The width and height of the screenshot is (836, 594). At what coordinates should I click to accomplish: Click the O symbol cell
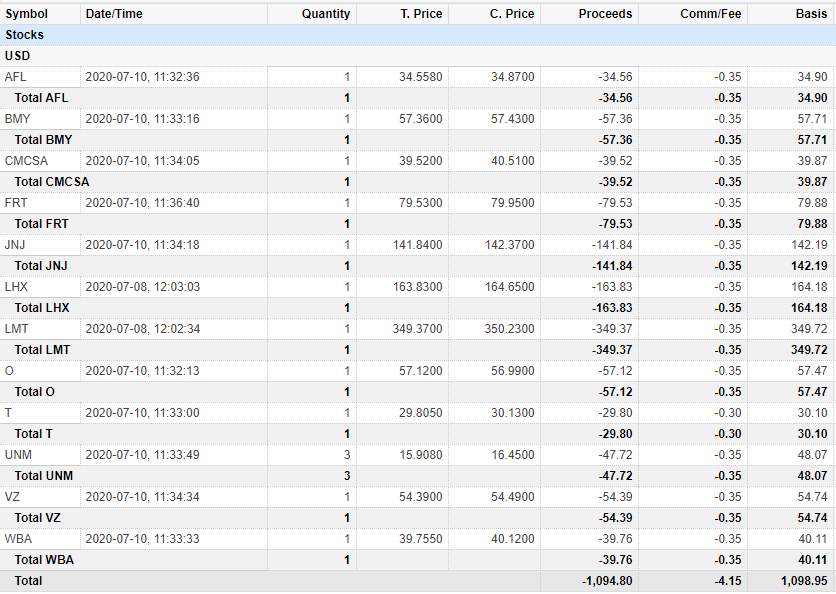[x=9, y=371]
